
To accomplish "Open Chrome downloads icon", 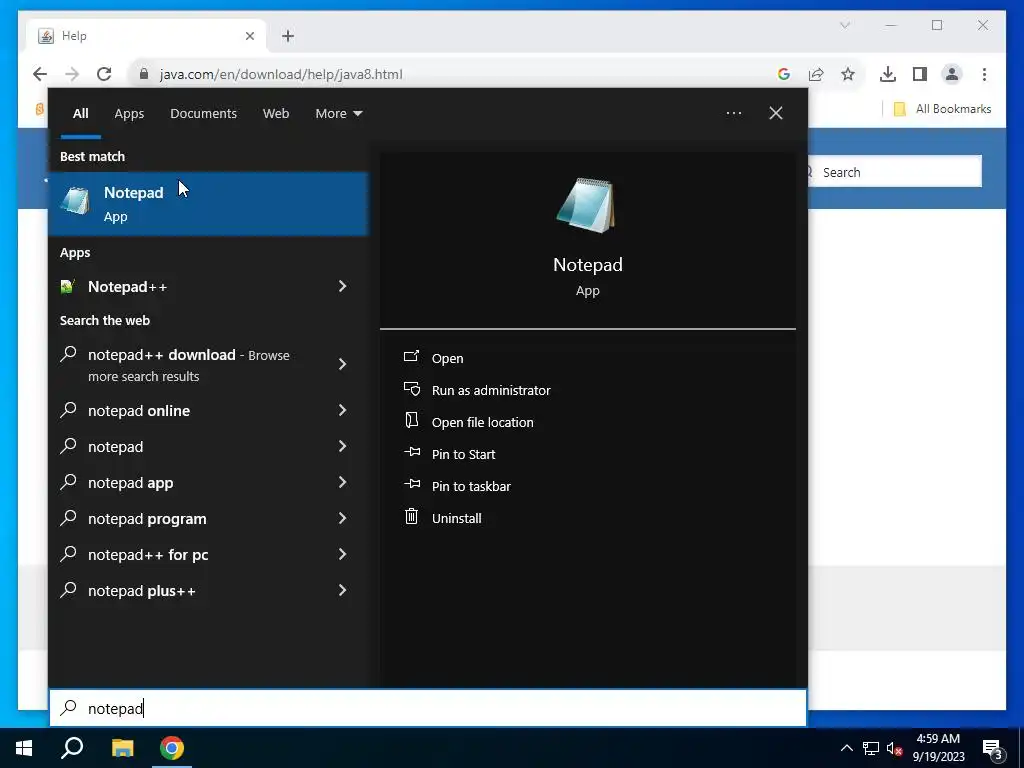I will pos(888,74).
